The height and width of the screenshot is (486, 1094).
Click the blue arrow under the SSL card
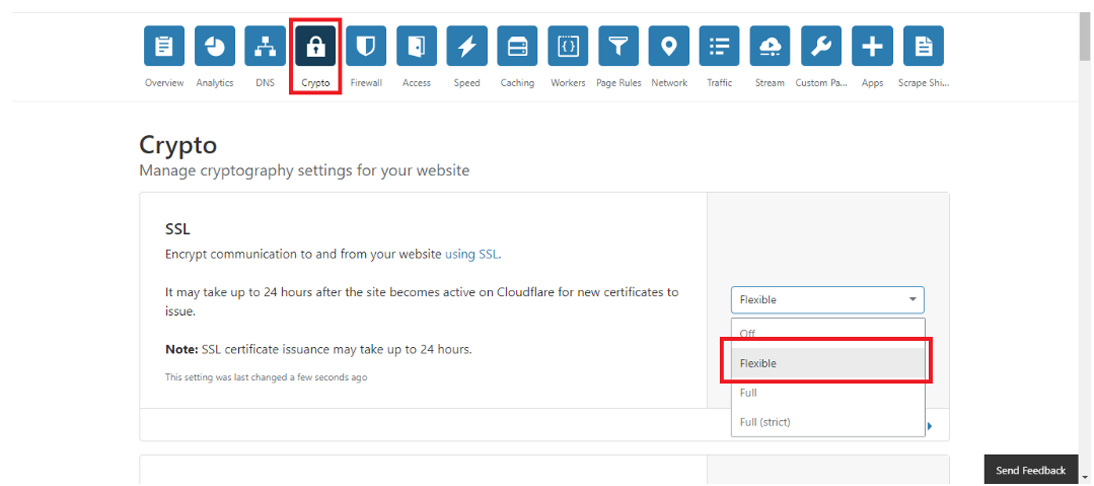click(930, 425)
